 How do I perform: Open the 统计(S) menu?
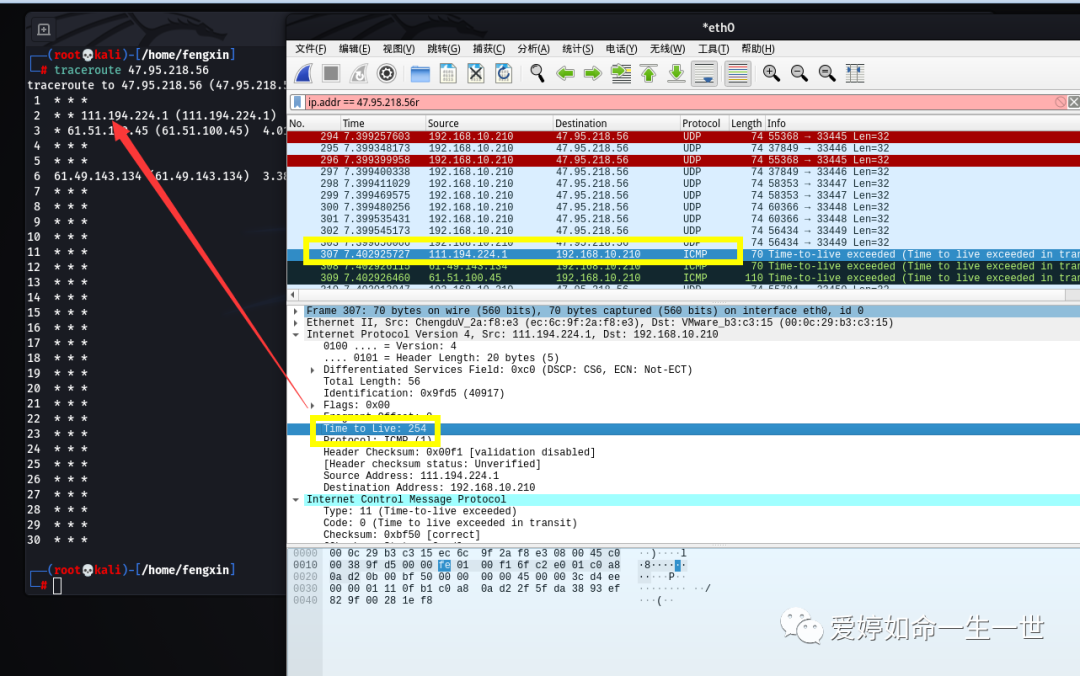[x=578, y=49]
